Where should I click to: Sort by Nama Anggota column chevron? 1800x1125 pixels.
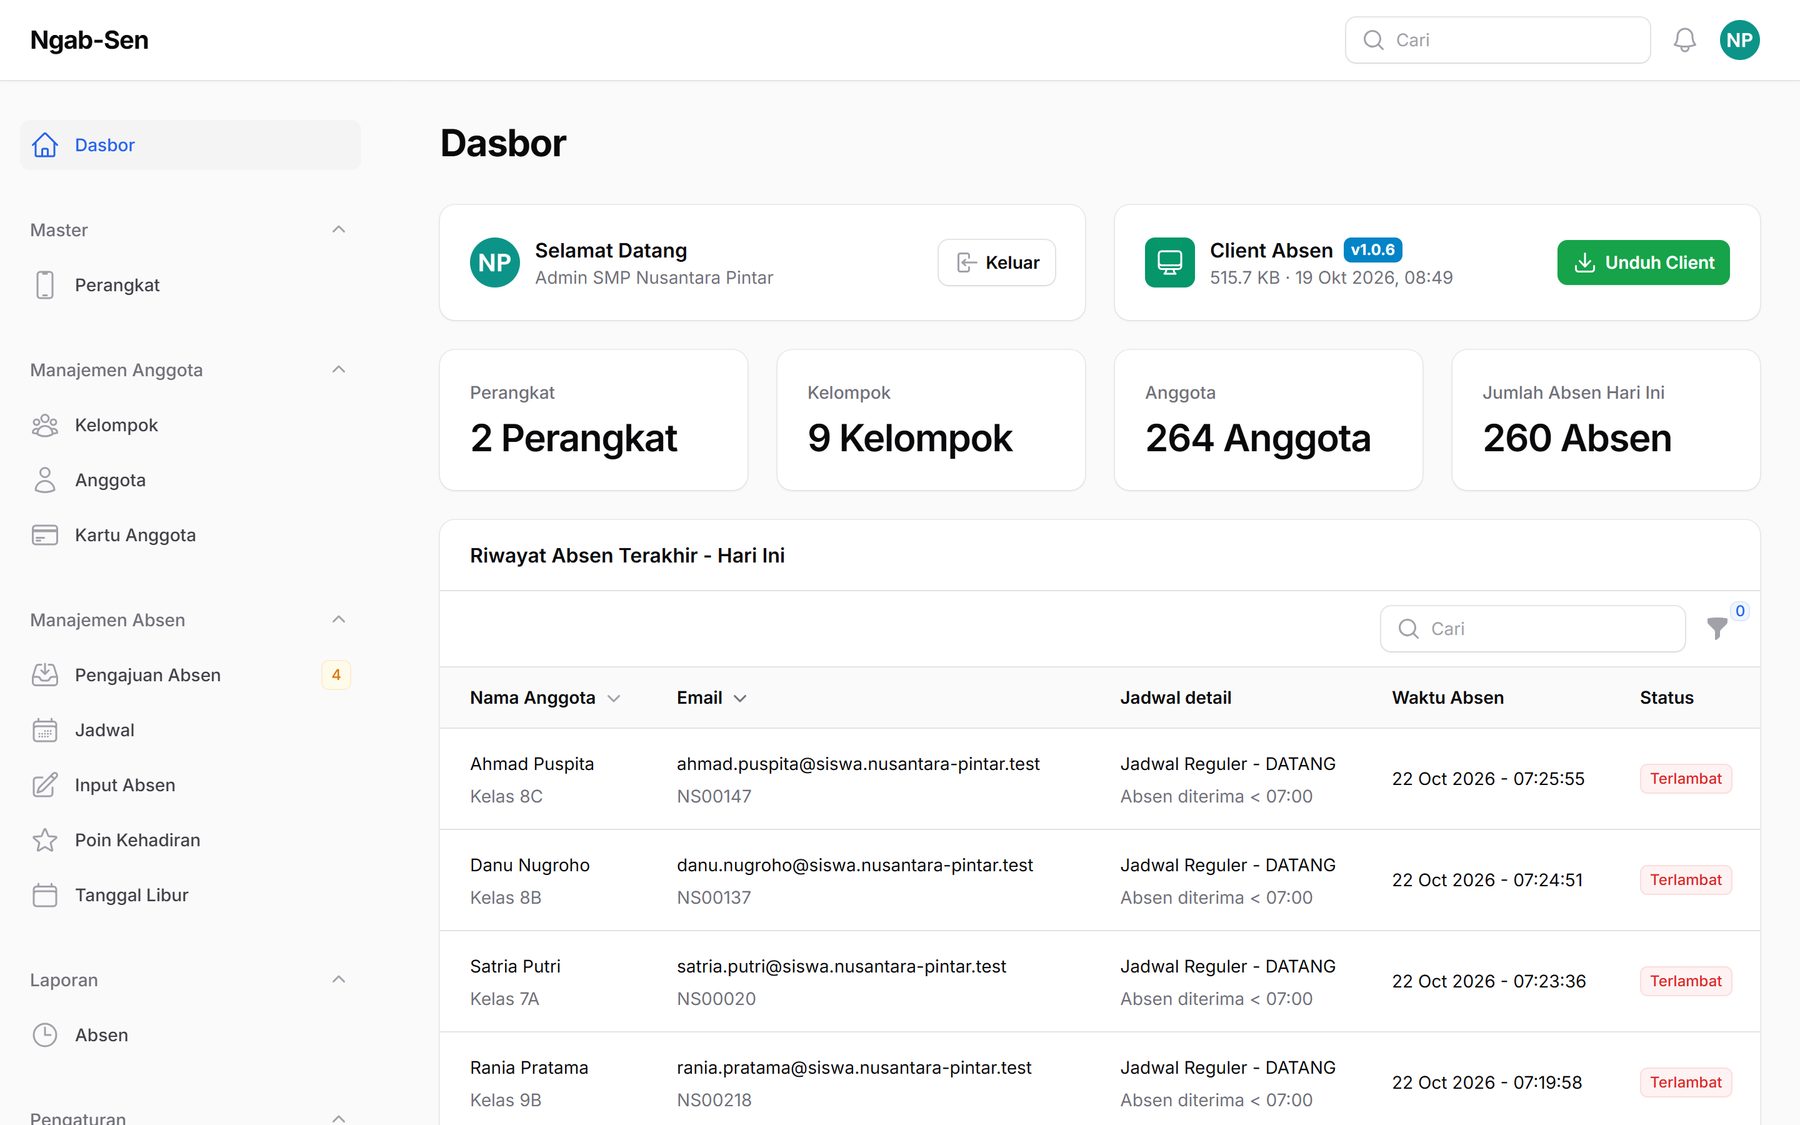[614, 698]
